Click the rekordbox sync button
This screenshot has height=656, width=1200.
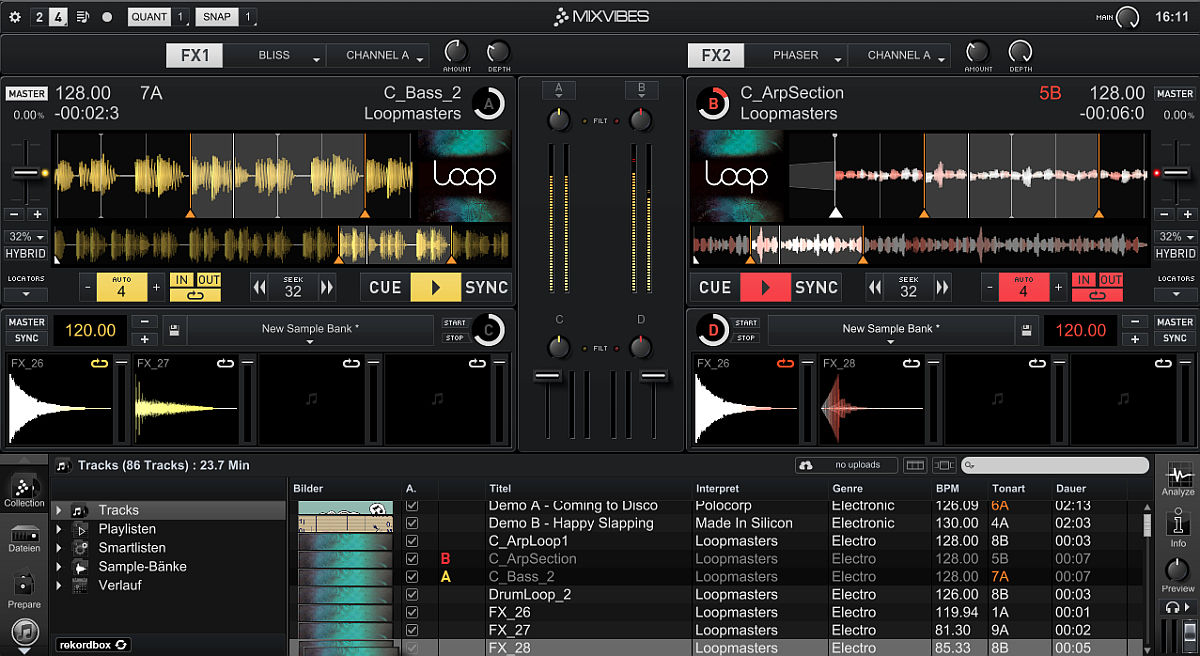93,645
